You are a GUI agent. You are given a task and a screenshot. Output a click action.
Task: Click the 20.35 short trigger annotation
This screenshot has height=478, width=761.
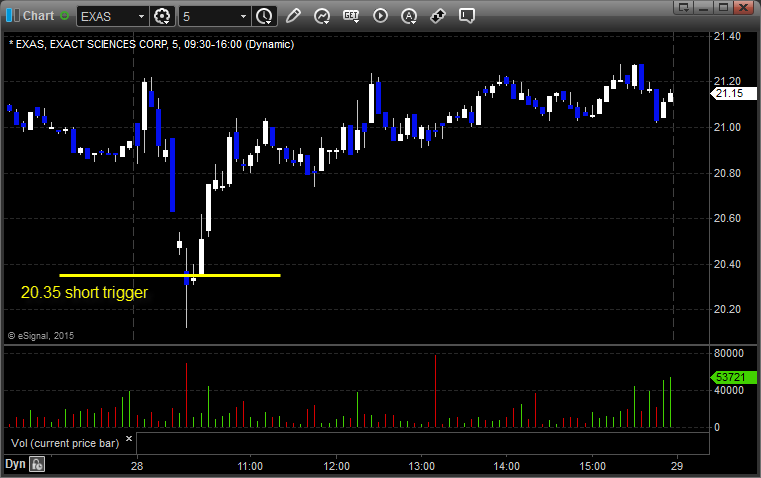pos(84,293)
